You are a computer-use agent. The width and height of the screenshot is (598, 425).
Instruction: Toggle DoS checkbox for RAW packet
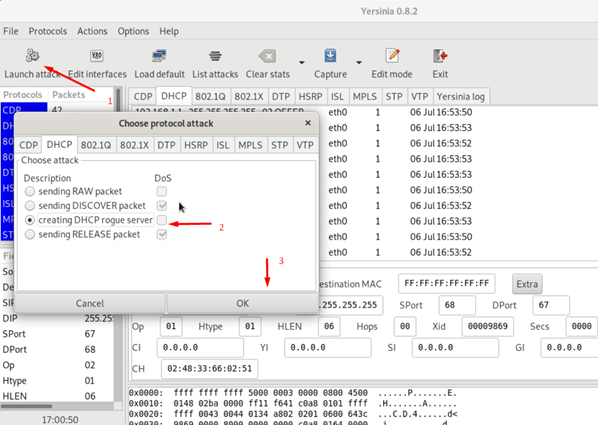162,191
